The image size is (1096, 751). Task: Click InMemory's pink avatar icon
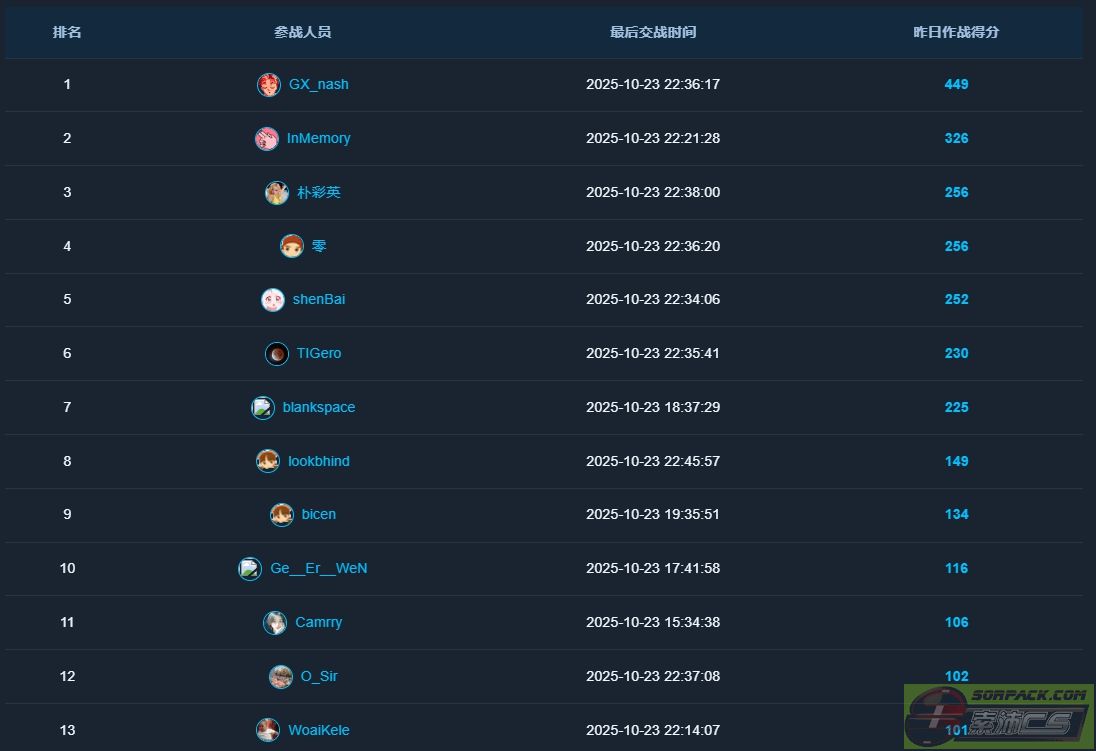(266, 139)
